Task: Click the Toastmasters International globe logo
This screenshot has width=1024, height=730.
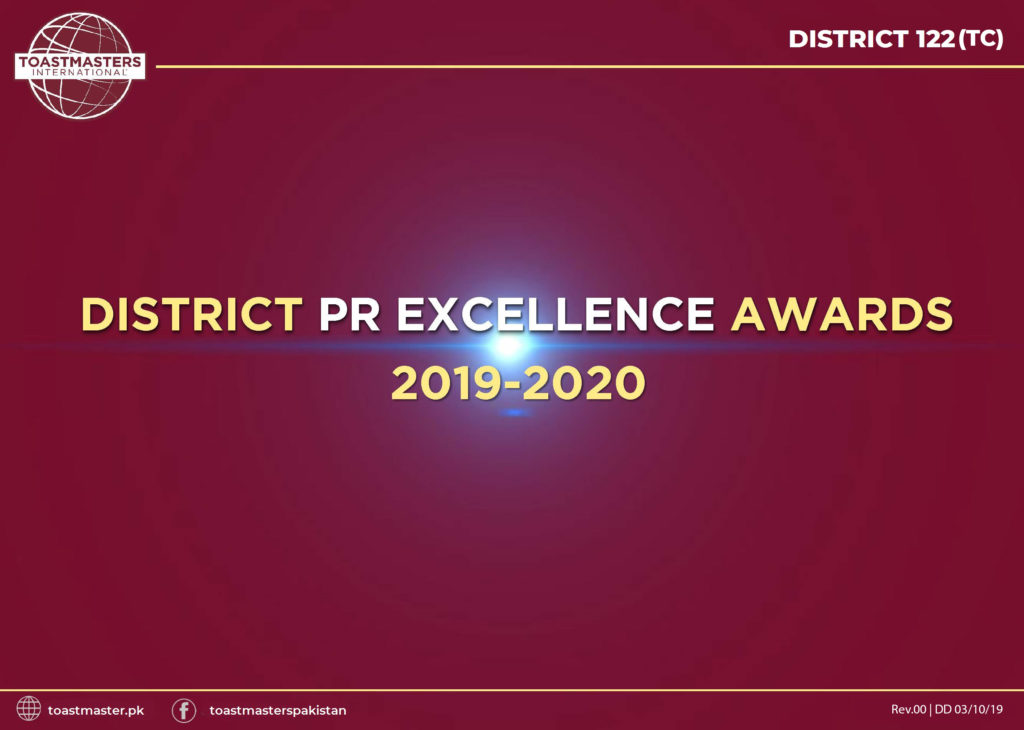Action: [80, 66]
